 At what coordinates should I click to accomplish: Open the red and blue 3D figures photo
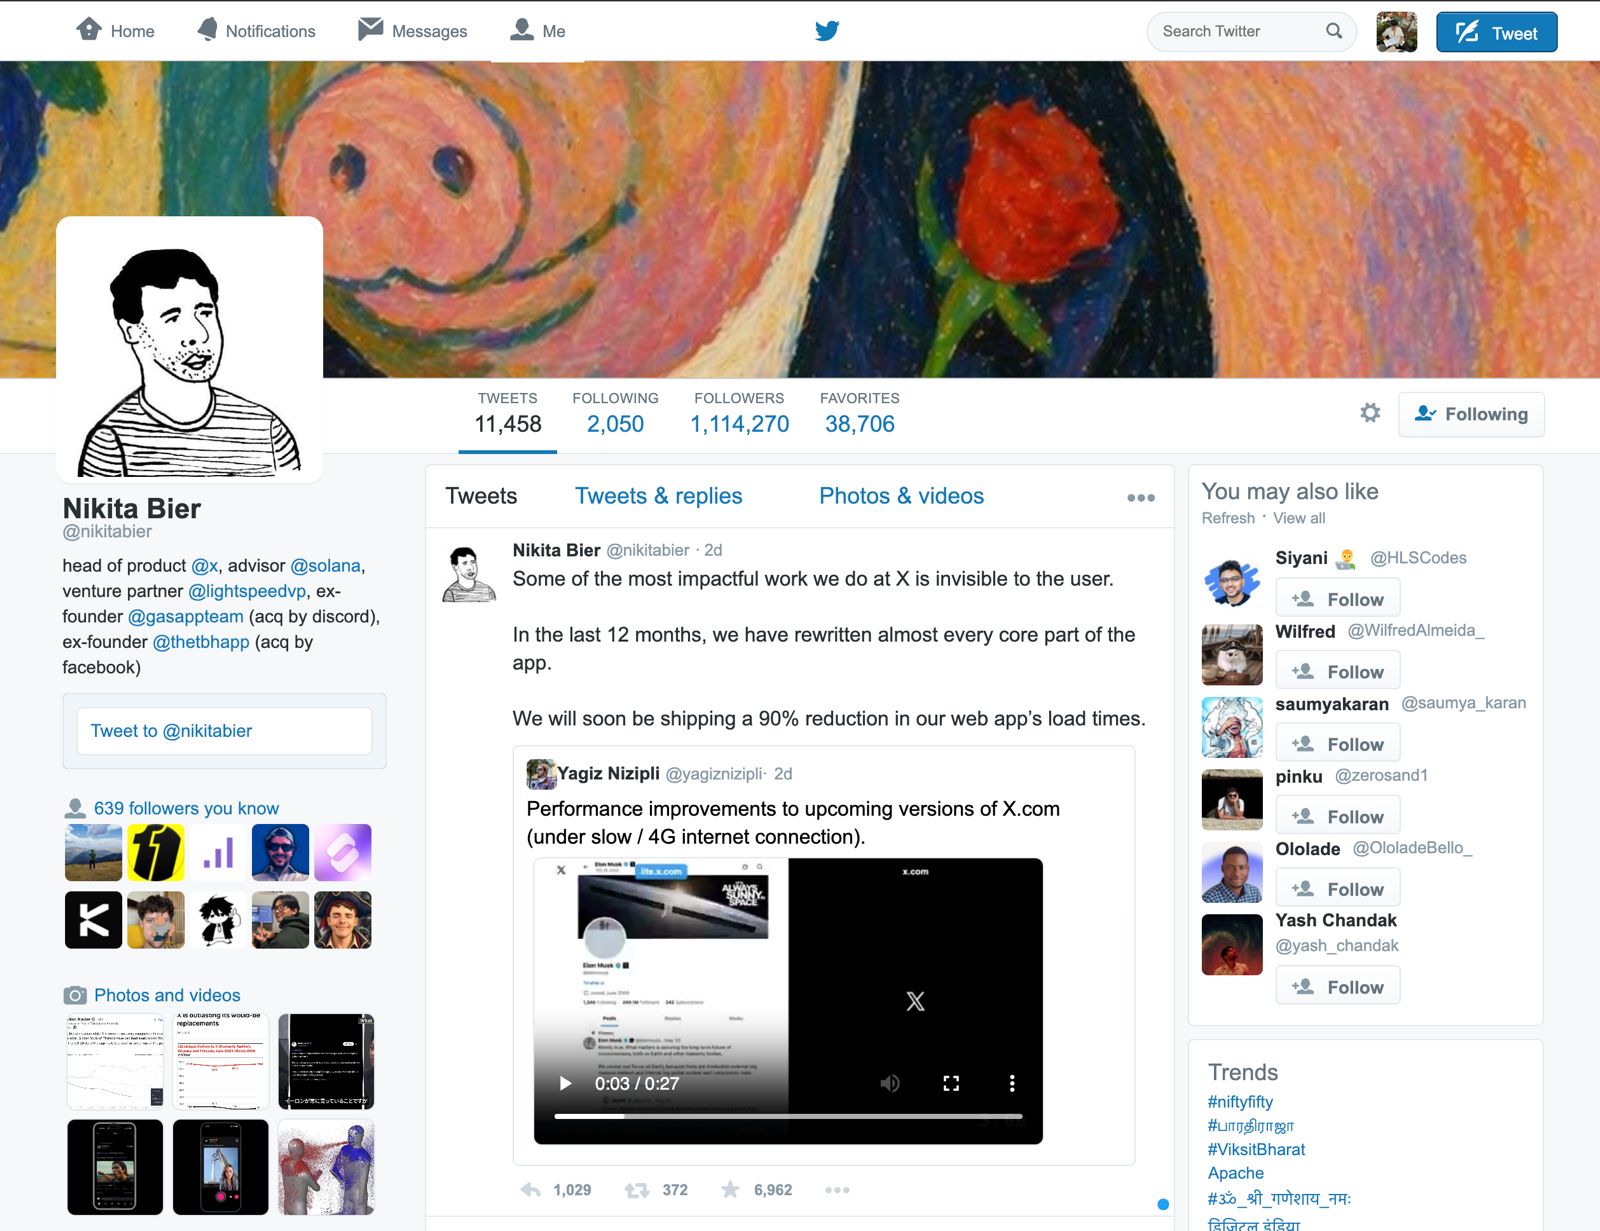[x=326, y=1167]
